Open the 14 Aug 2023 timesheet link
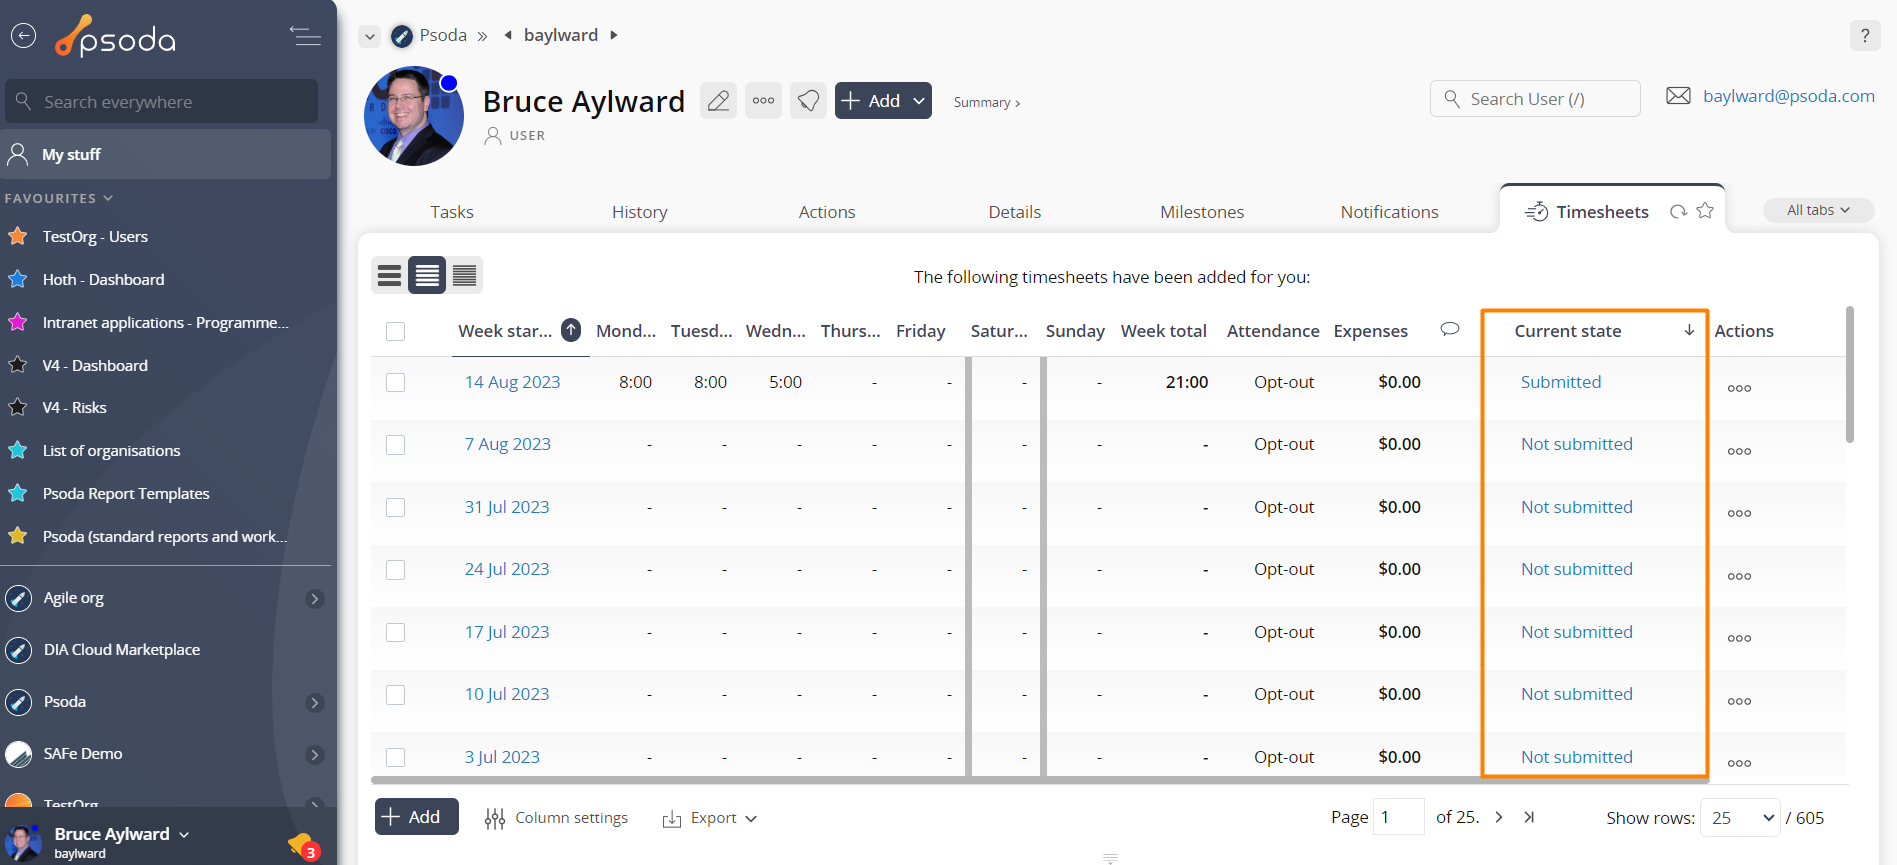The width and height of the screenshot is (1897, 865). click(x=512, y=382)
